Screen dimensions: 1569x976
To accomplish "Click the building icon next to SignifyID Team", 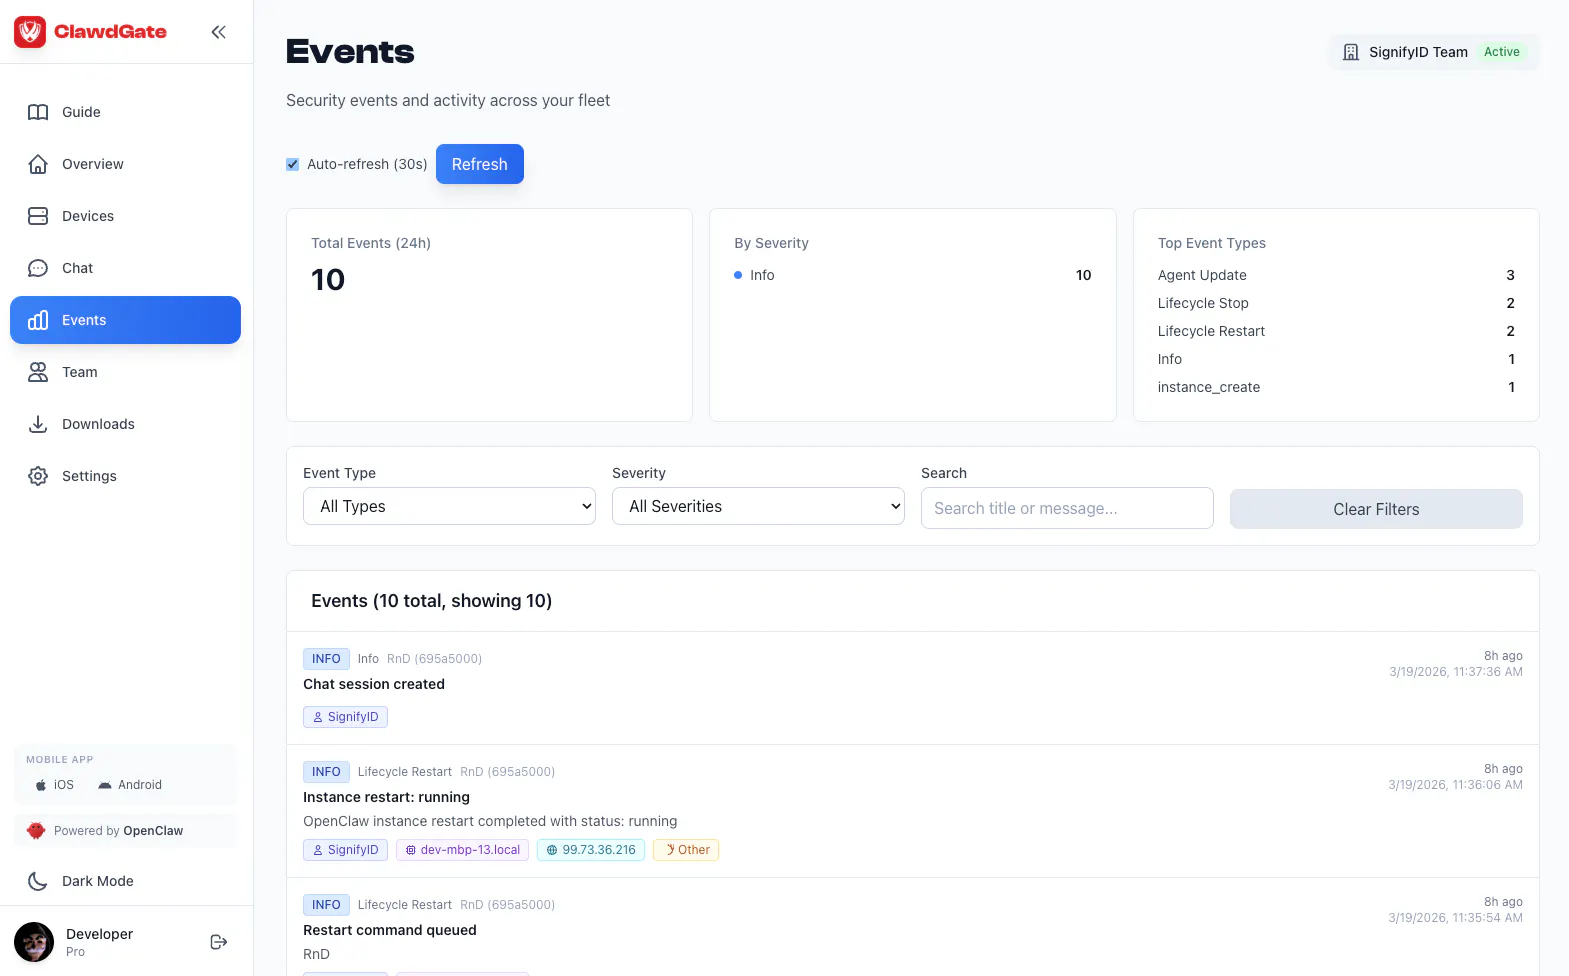I will point(1351,52).
